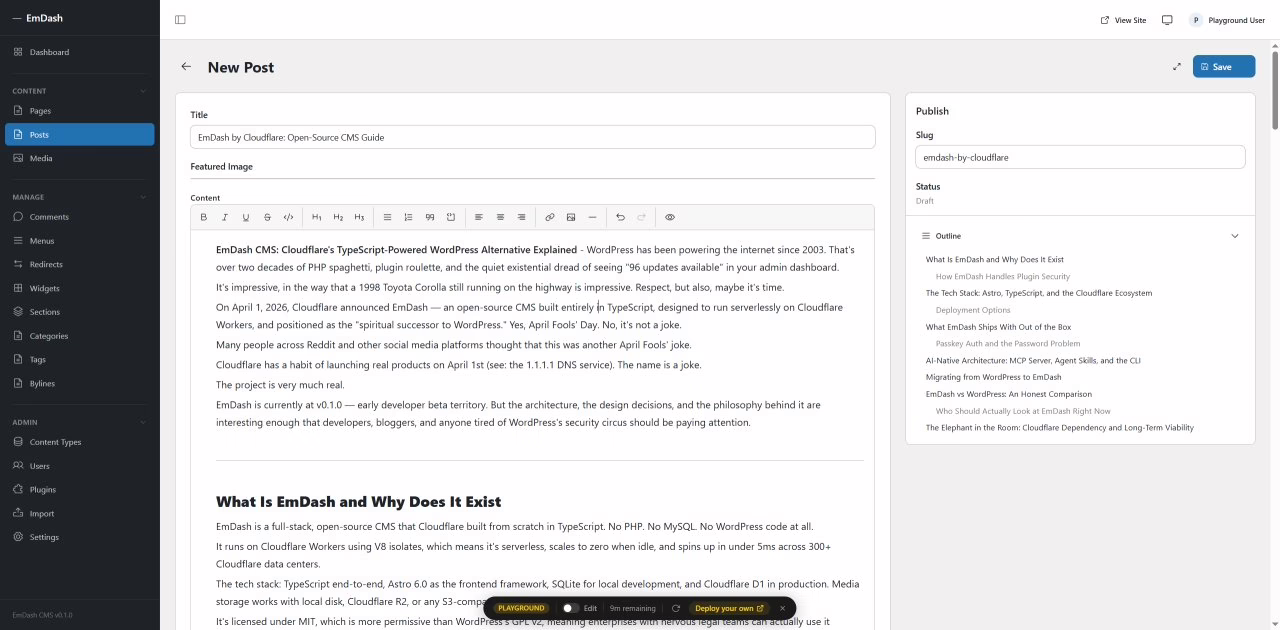1280x630 pixels.
Task: Open the Playground User account menu
Action: point(1227,20)
